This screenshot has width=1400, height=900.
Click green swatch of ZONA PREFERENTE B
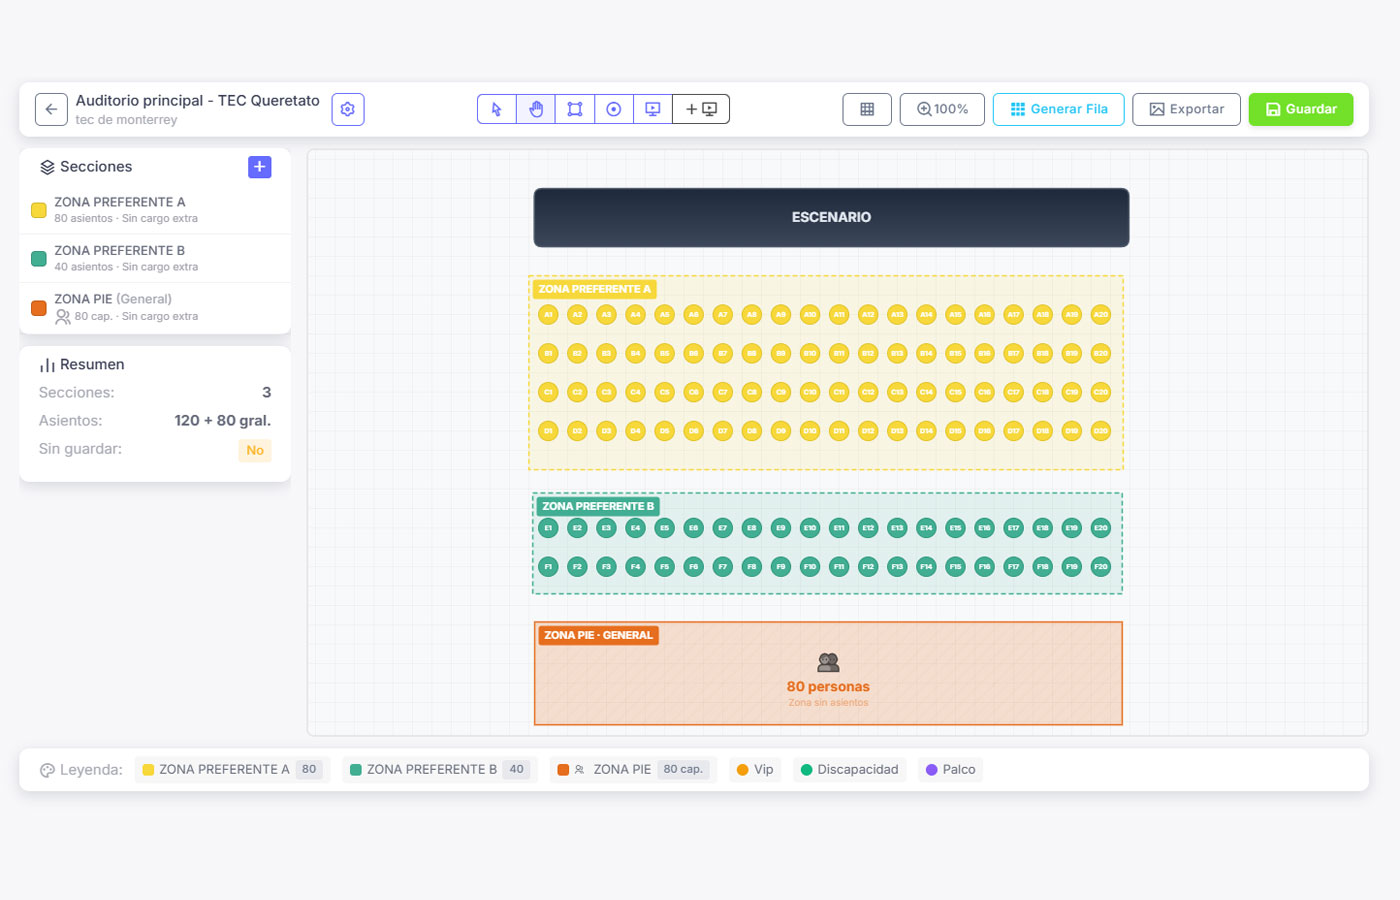click(x=39, y=259)
